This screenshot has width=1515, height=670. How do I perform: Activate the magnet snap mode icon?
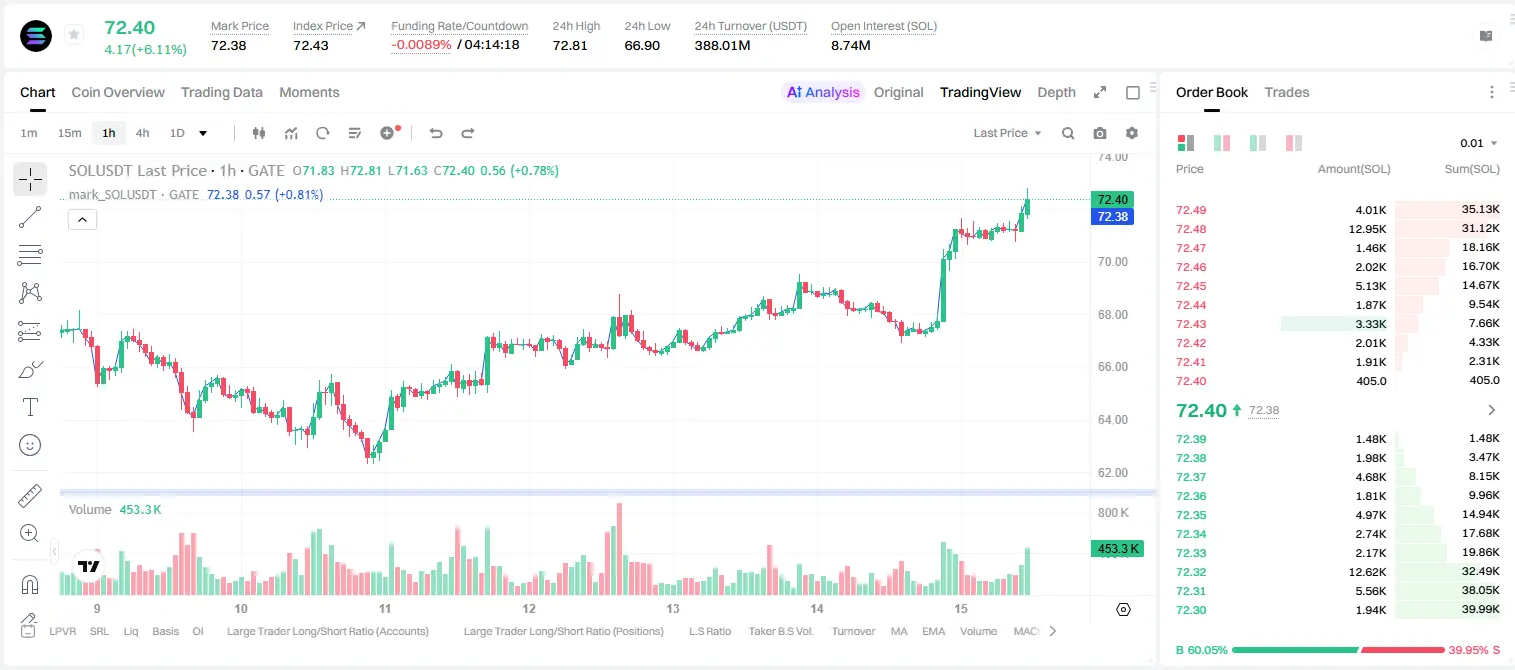(x=30, y=584)
